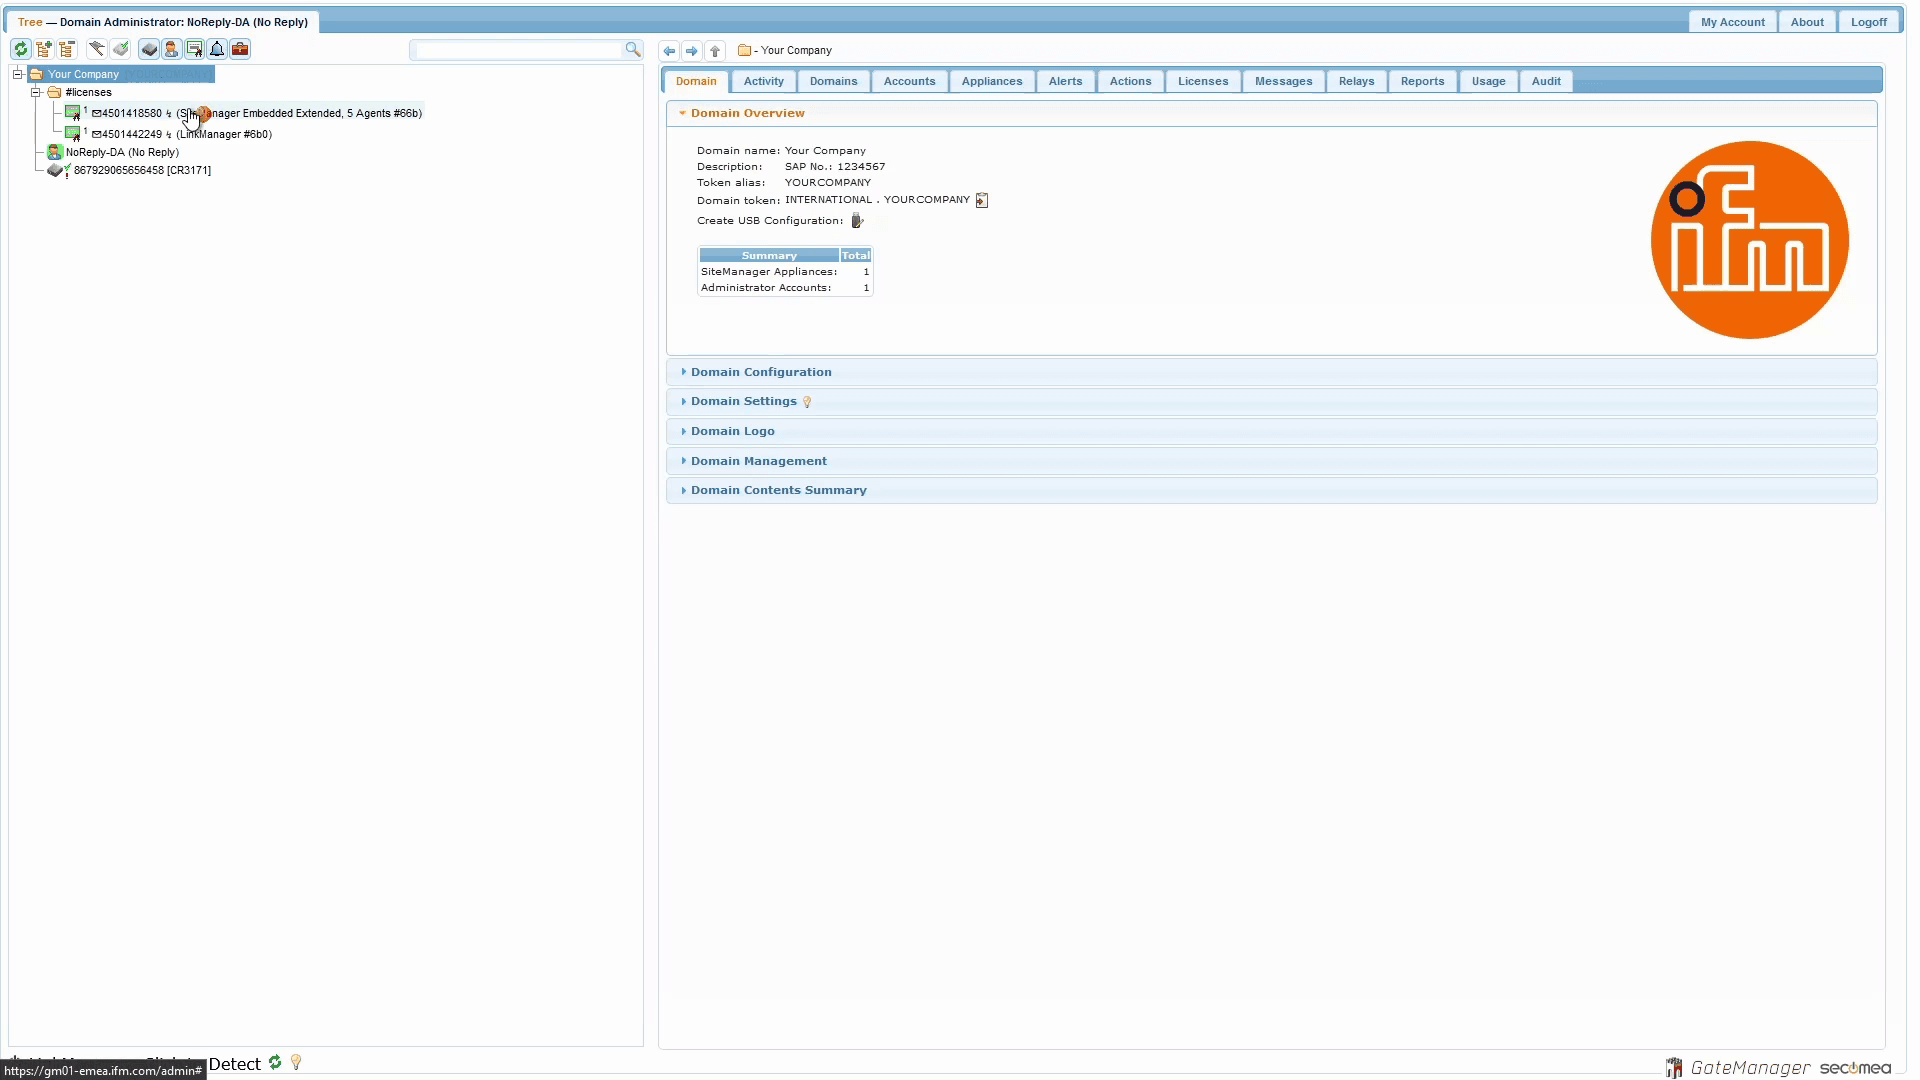1920x1080 pixels.
Task: Click the refresh tree icon
Action: pyautogui.click(x=20, y=49)
